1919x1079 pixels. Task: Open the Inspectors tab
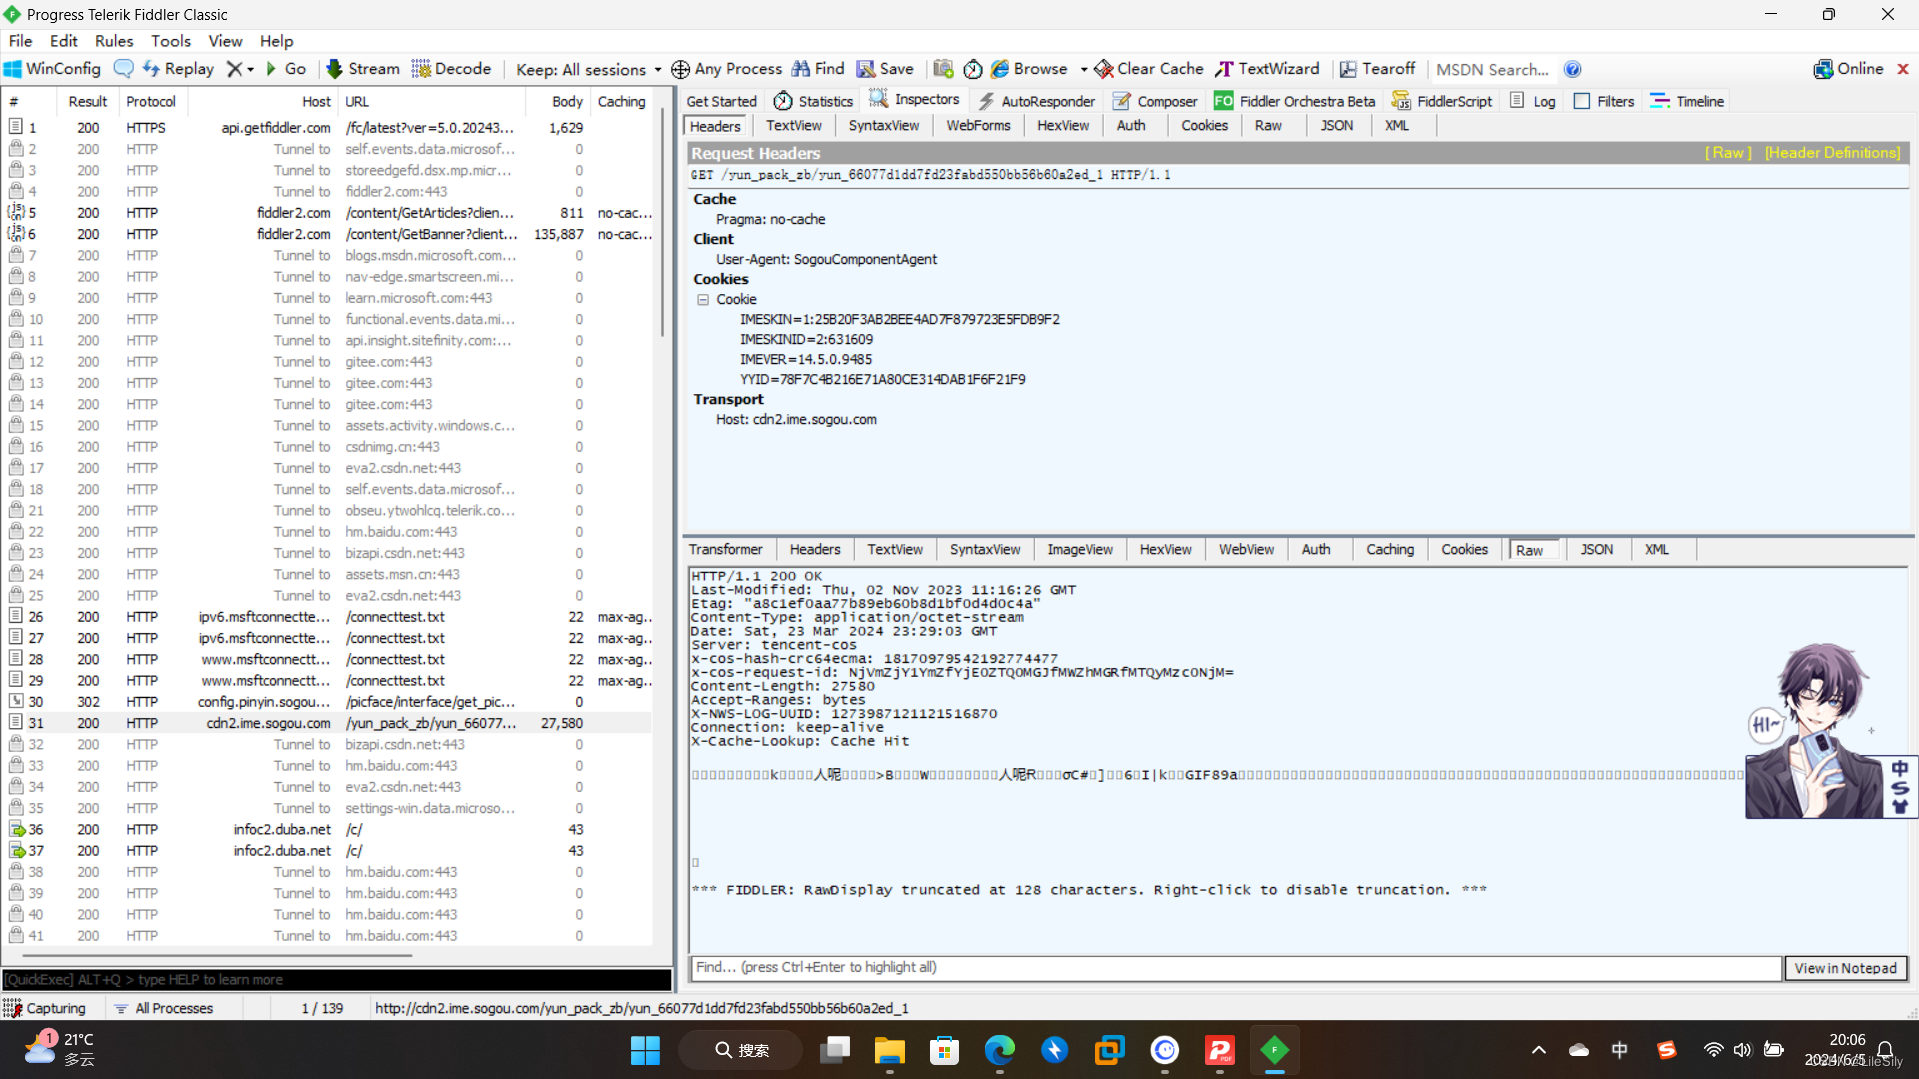914,99
